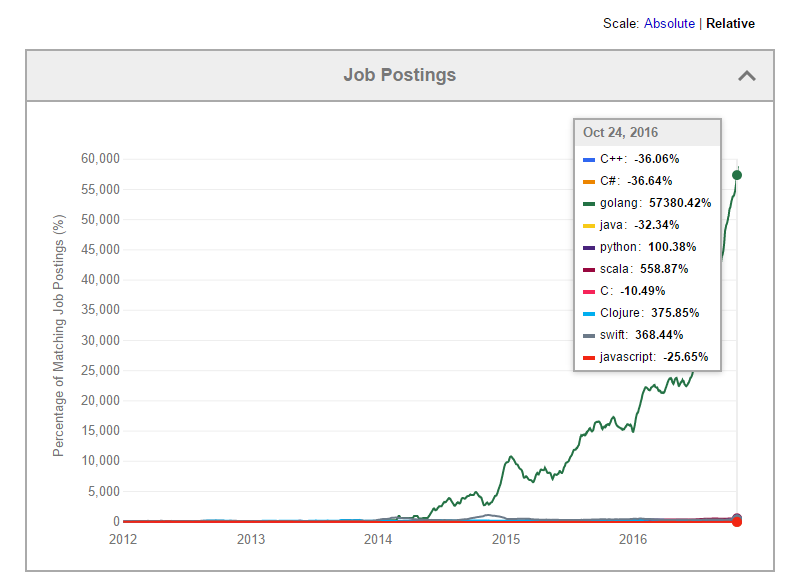The width and height of the screenshot is (806, 582).
Task: Click the Oct 24, 2016 tooltip header
Action: (x=647, y=133)
